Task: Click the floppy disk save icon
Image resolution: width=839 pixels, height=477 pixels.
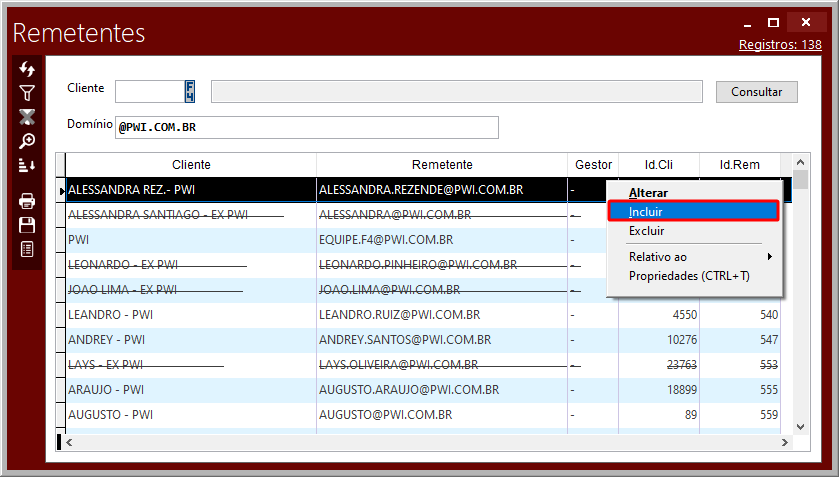Action: pyautogui.click(x=27, y=225)
